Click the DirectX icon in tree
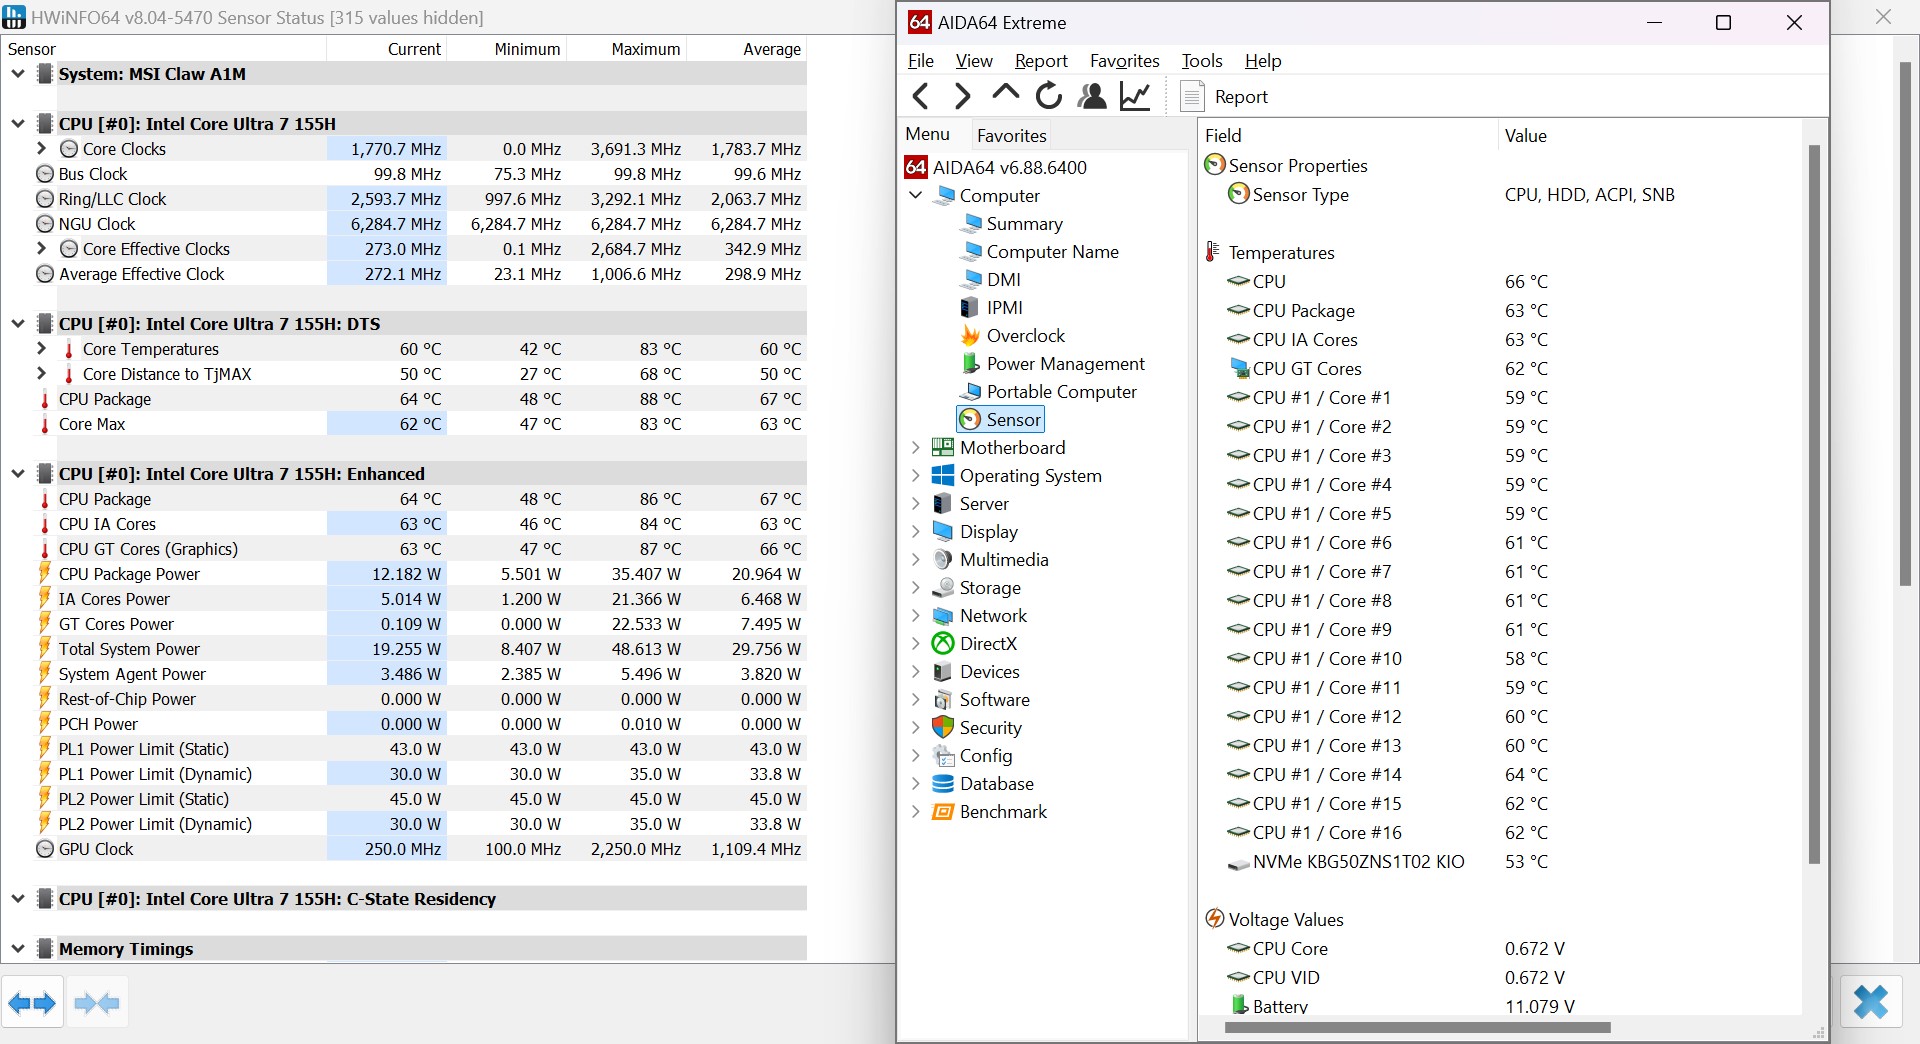The width and height of the screenshot is (1920, 1044). tap(943, 644)
